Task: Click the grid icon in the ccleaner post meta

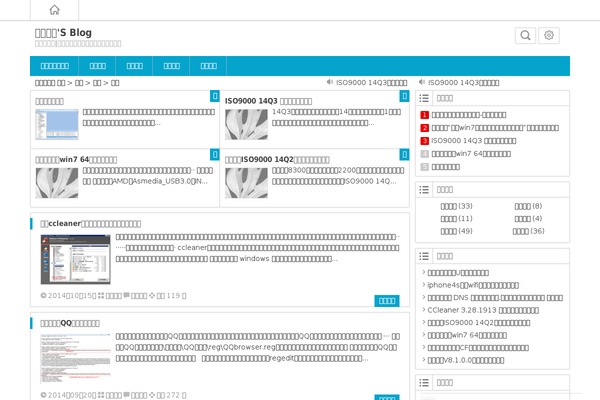Action: [101, 296]
